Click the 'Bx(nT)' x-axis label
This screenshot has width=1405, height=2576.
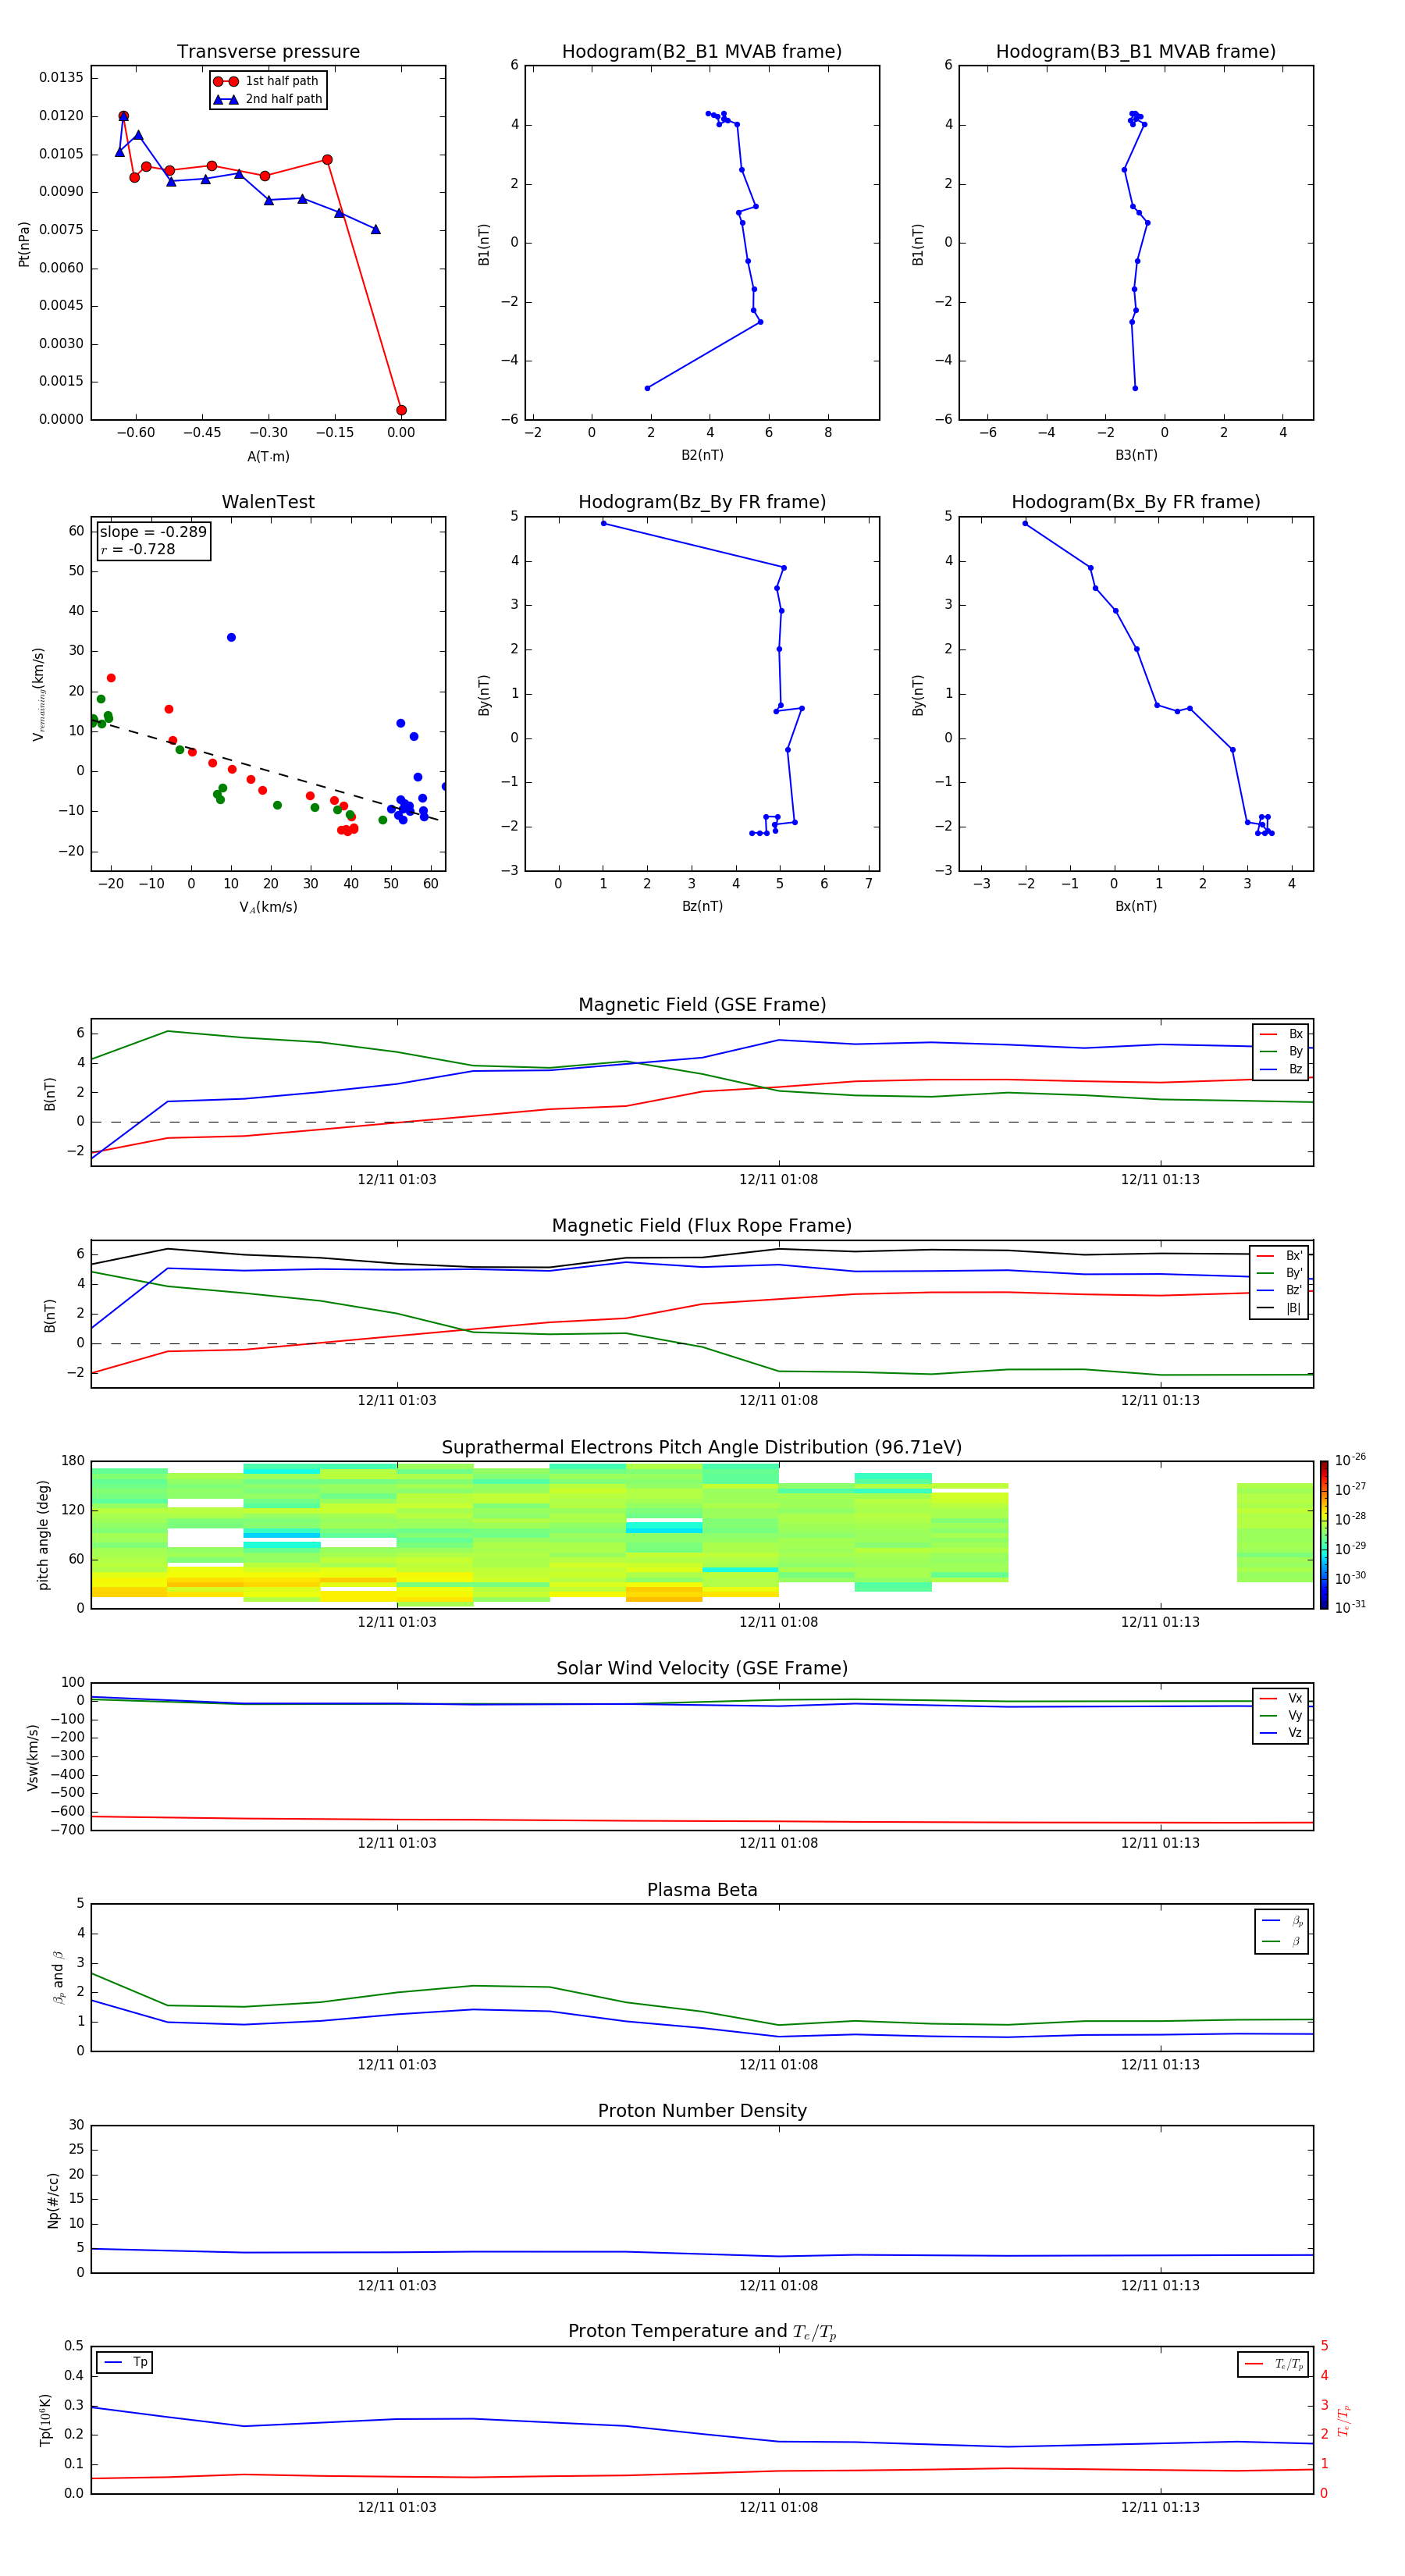pyautogui.click(x=1136, y=907)
